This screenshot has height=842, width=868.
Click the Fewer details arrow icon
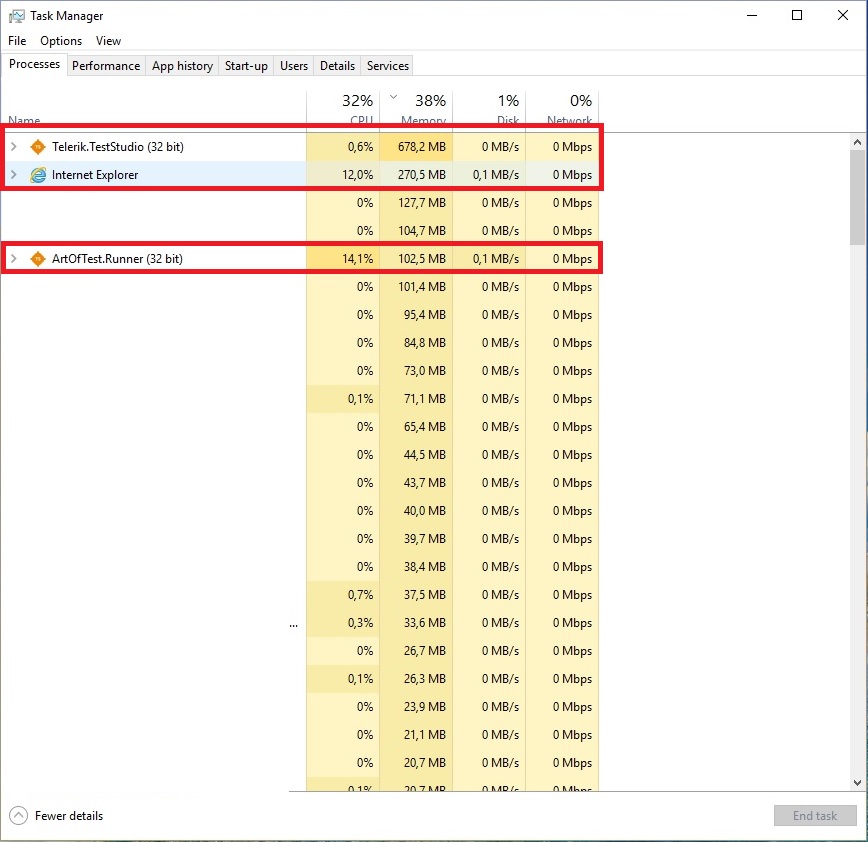tap(18, 815)
